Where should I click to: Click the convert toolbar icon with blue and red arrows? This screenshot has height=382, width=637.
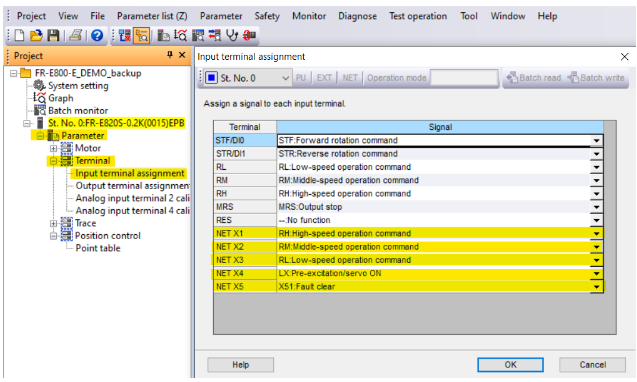click(215, 35)
